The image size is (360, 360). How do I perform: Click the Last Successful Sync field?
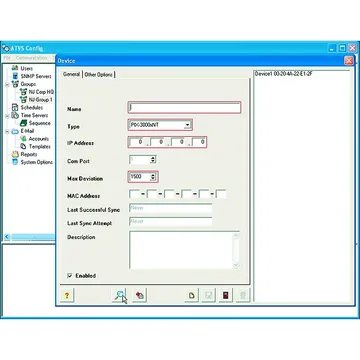coord(171,208)
